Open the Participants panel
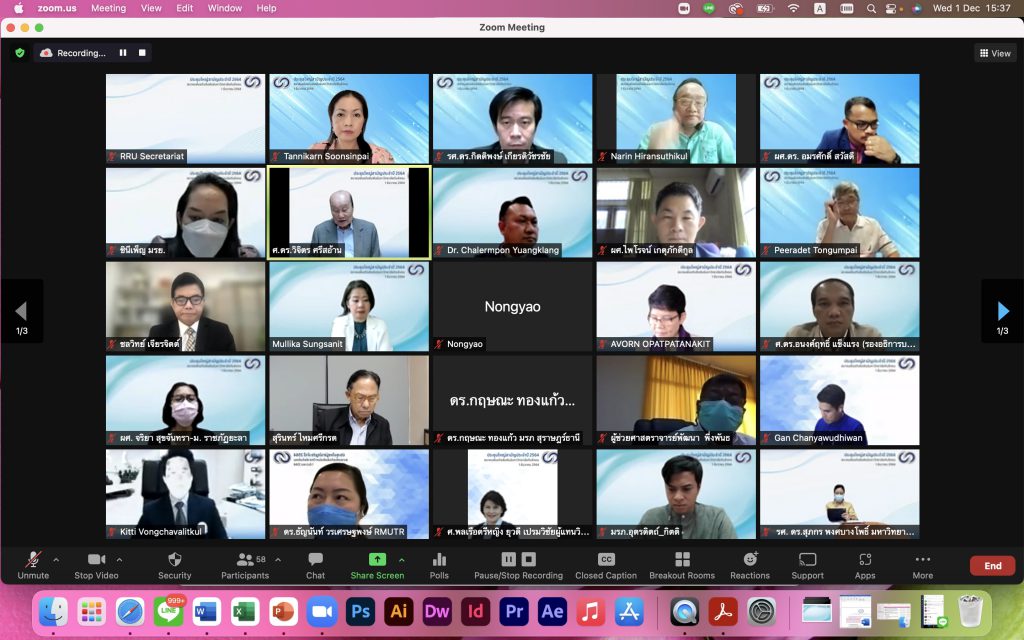 click(245, 566)
